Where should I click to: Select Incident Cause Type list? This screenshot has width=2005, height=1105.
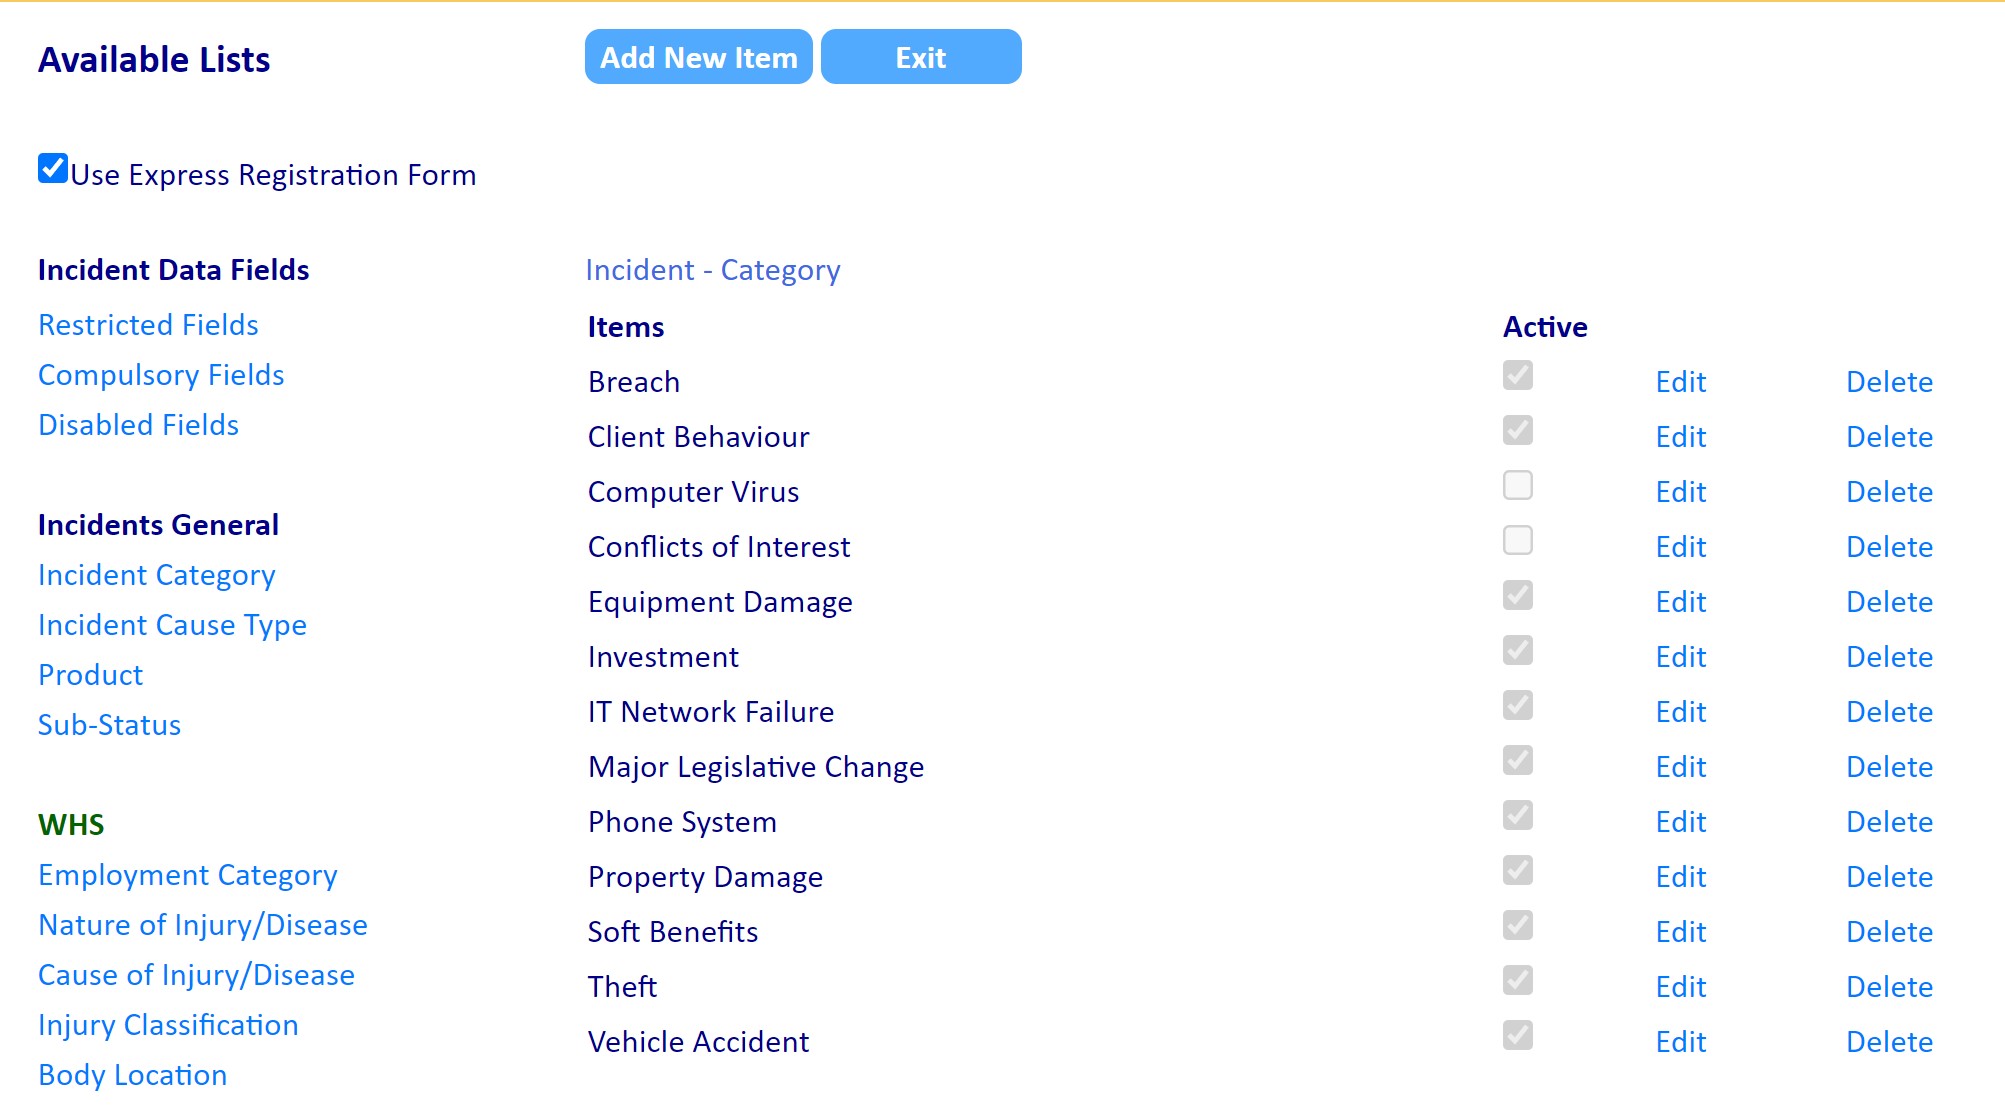point(172,625)
